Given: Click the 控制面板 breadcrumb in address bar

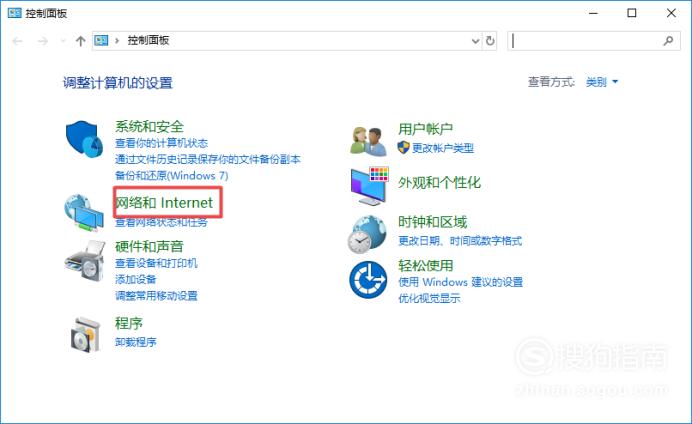Looking at the screenshot, I should coord(148,41).
